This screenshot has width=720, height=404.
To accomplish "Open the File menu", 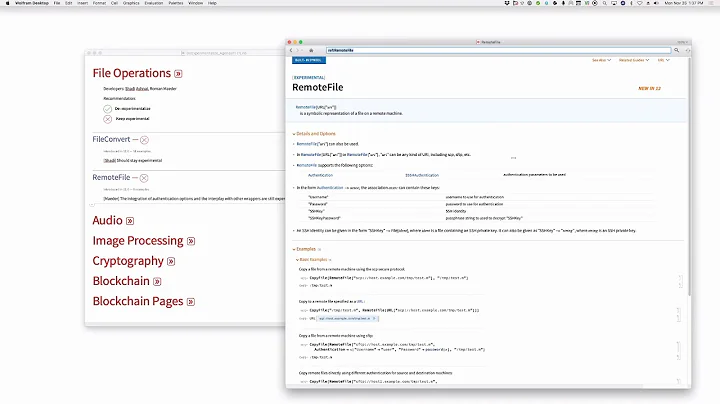I will [57, 3].
